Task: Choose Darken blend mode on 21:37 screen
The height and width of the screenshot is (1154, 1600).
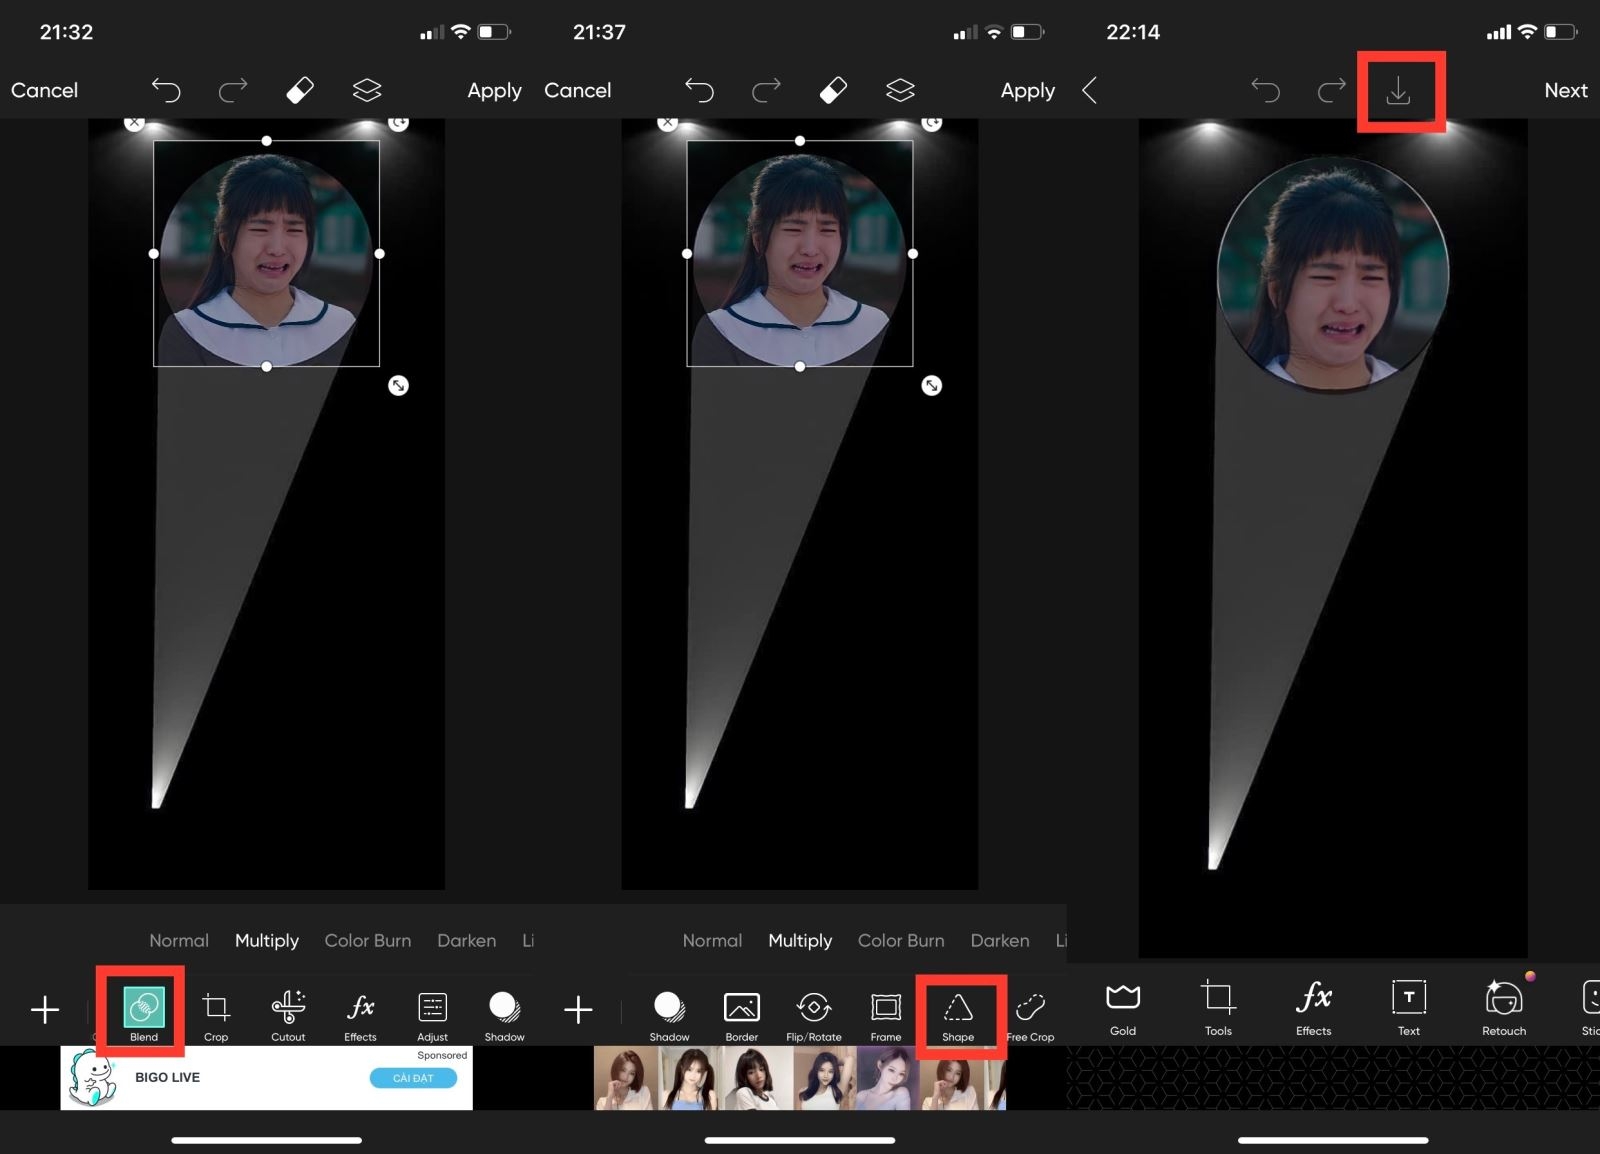Action: tap(1000, 940)
